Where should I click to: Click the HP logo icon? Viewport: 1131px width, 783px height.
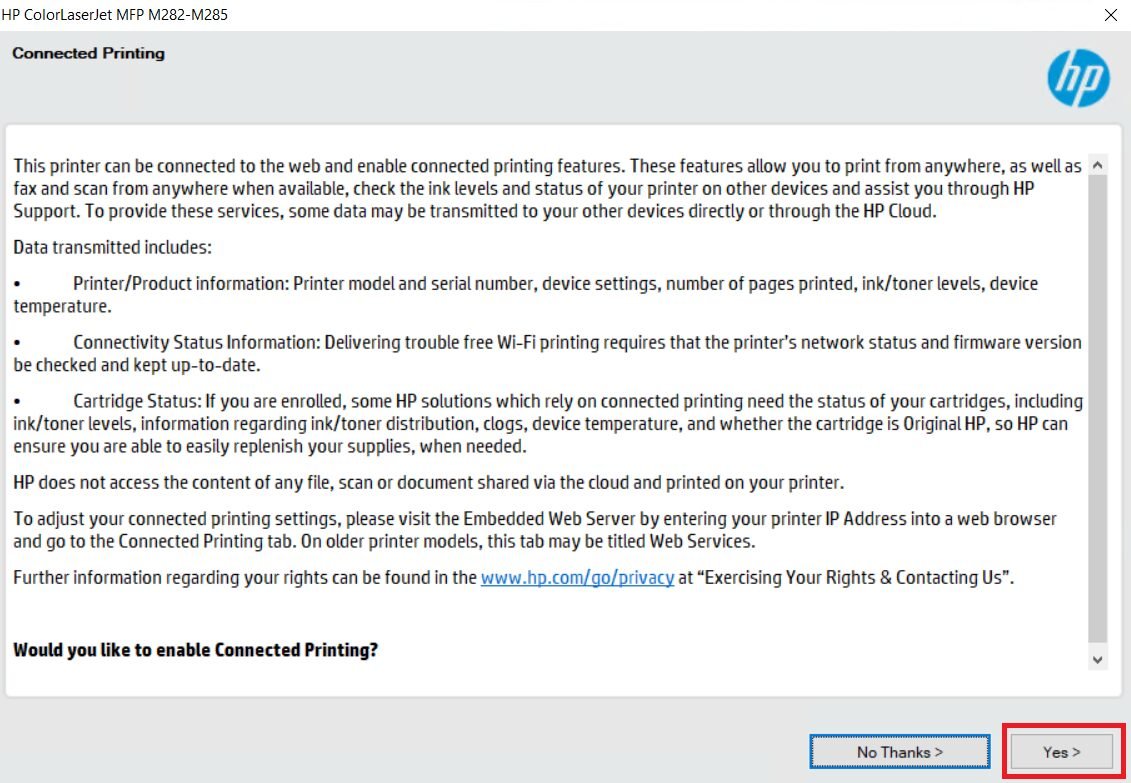[x=1078, y=78]
